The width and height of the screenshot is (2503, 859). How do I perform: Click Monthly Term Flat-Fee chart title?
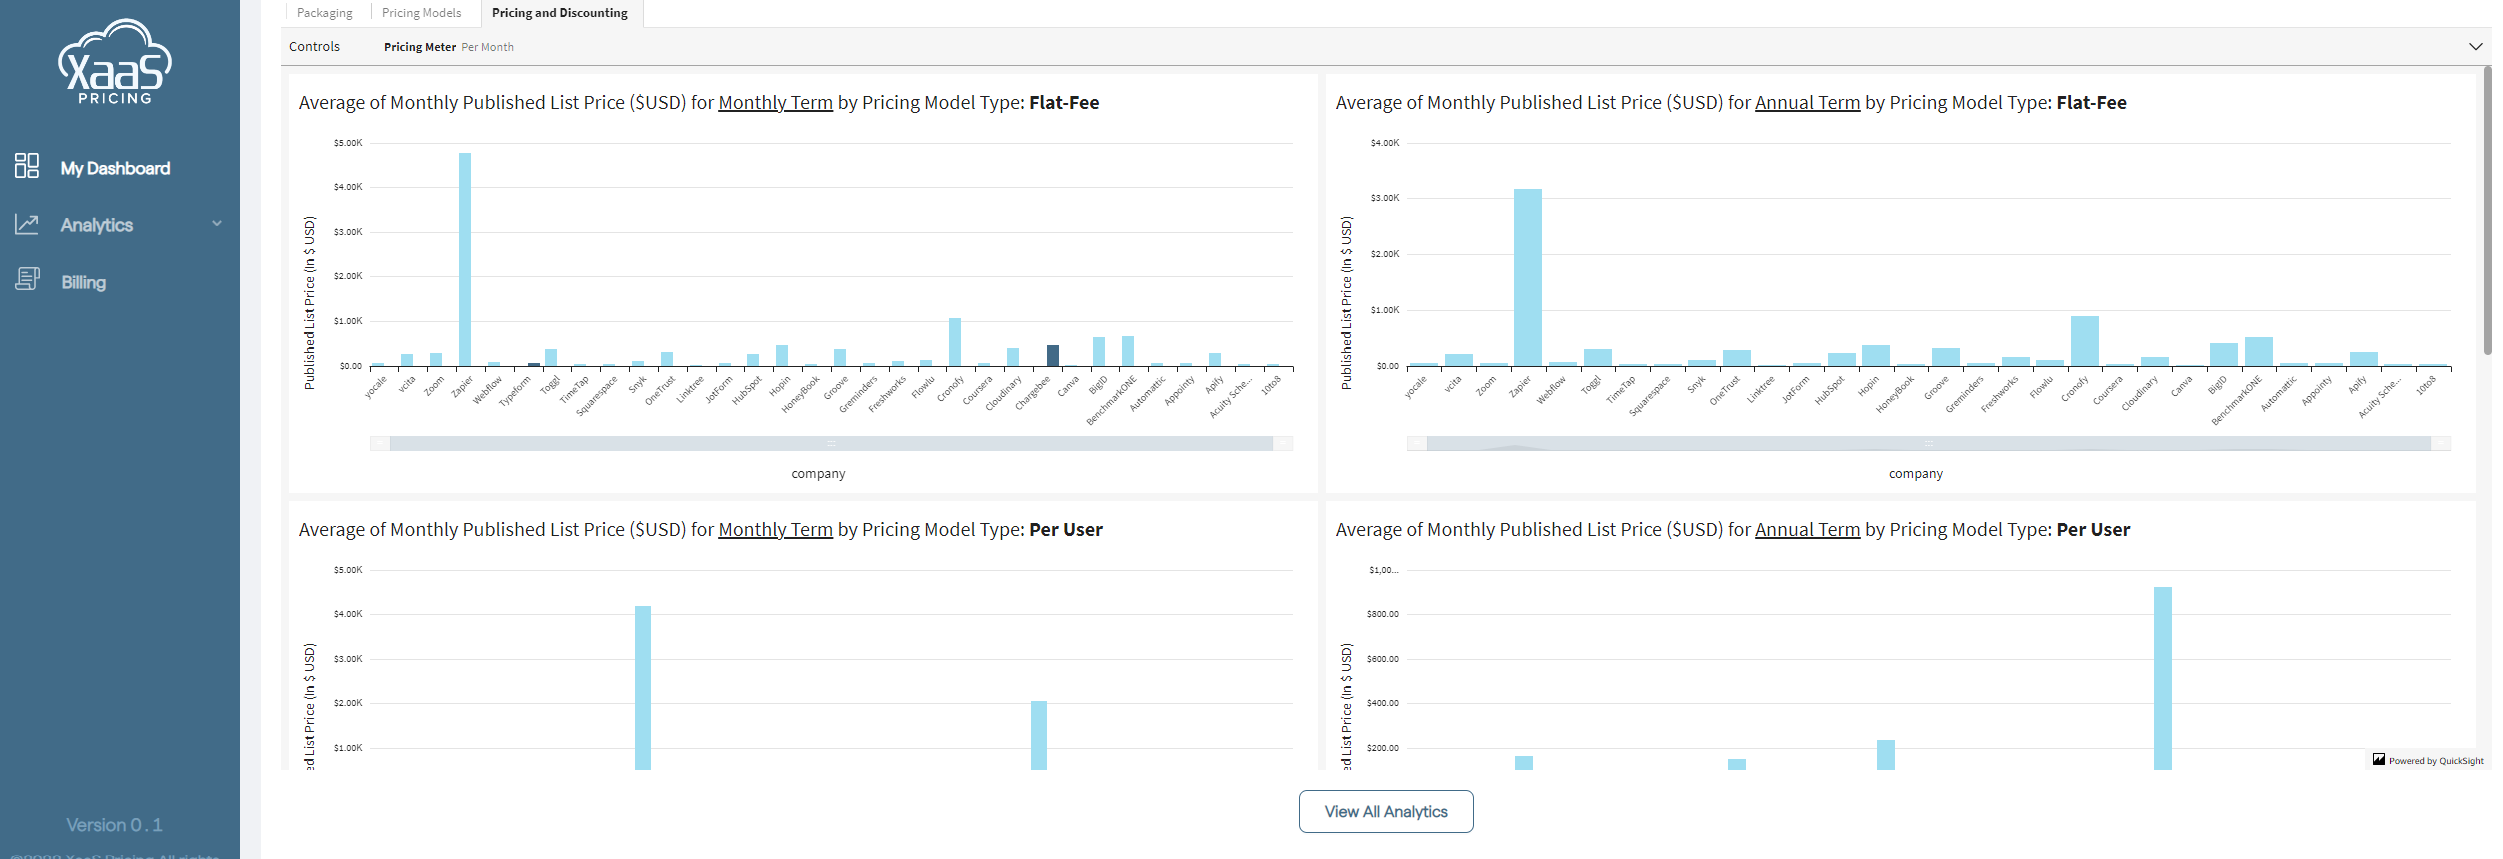[699, 102]
